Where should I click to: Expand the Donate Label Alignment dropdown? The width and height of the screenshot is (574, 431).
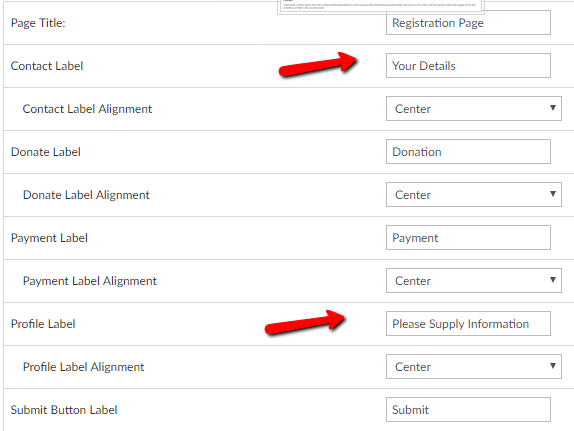pyautogui.click(x=474, y=194)
